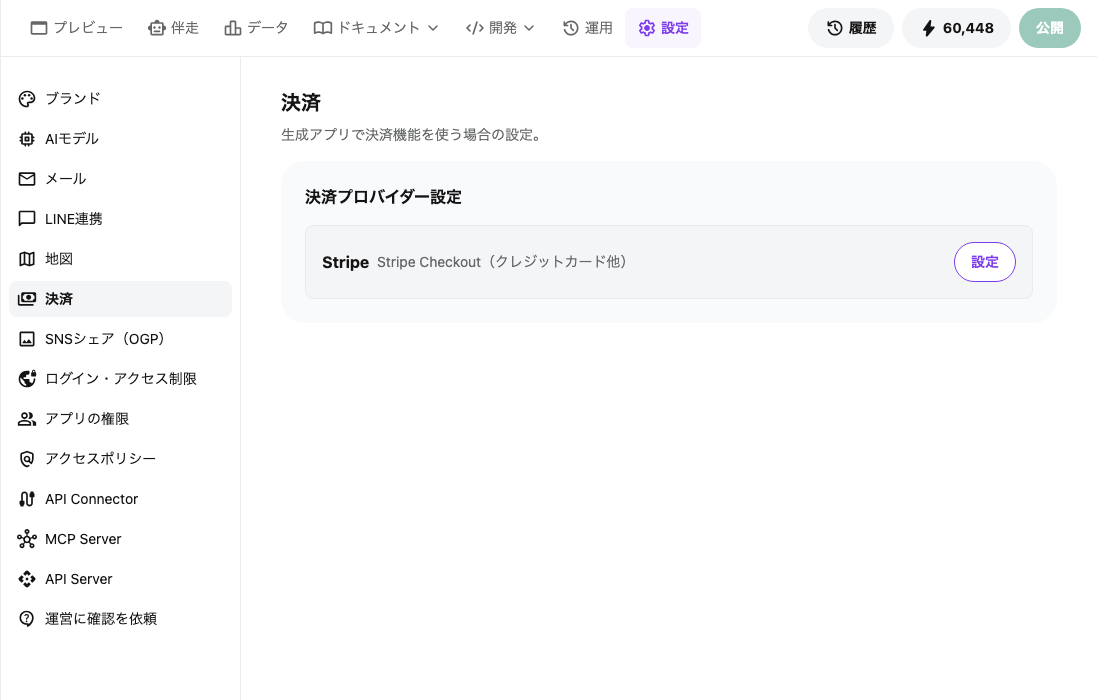Image resolution: width=1097 pixels, height=700 pixels.
Task: Click the palette icon beside ブランド
Action: (27, 99)
